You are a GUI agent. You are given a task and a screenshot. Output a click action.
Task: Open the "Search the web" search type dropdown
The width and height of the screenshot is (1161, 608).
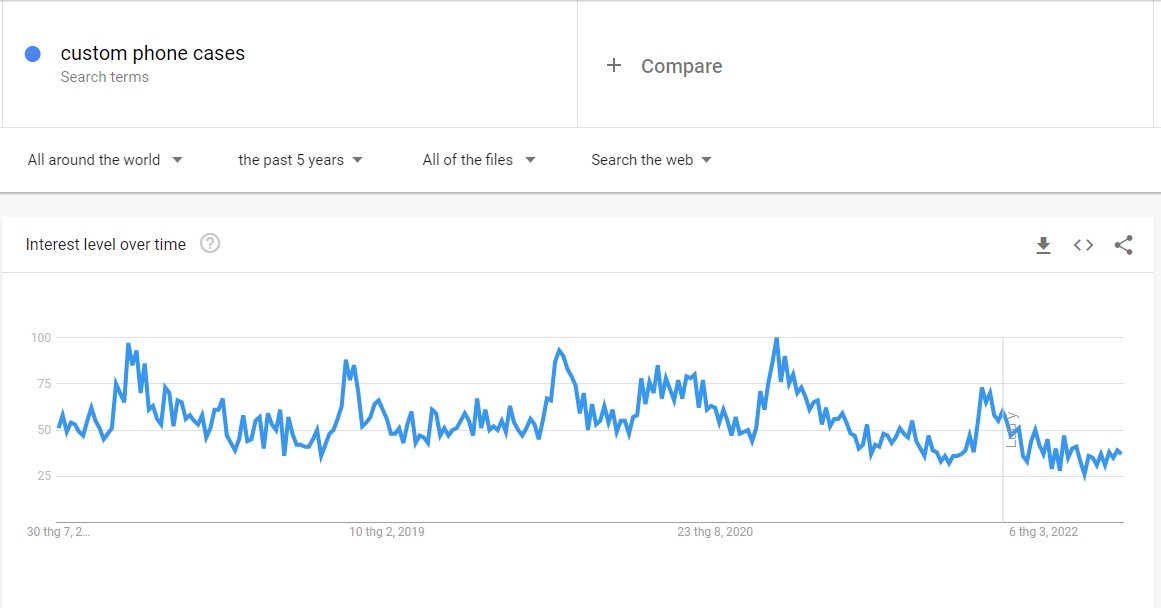click(651, 160)
